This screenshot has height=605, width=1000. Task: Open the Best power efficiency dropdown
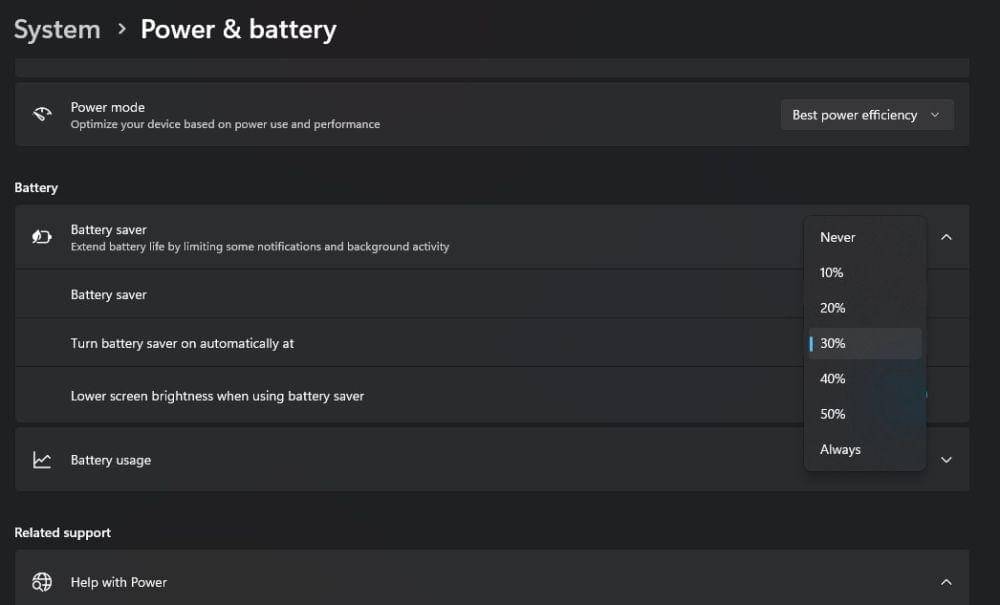click(x=866, y=115)
